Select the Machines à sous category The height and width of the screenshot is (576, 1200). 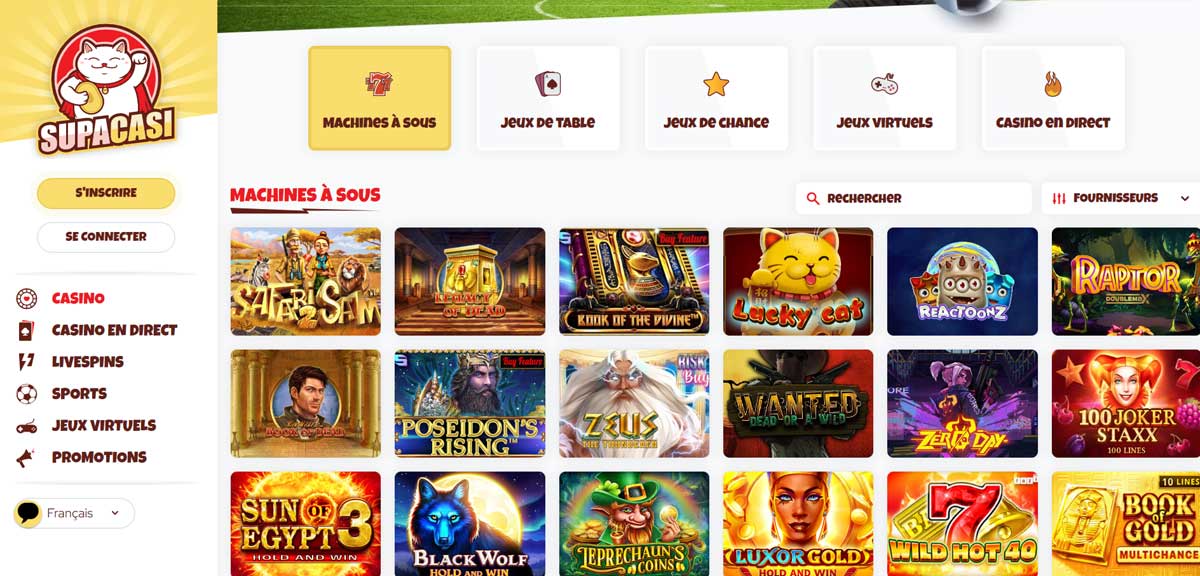(x=380, y=98)
